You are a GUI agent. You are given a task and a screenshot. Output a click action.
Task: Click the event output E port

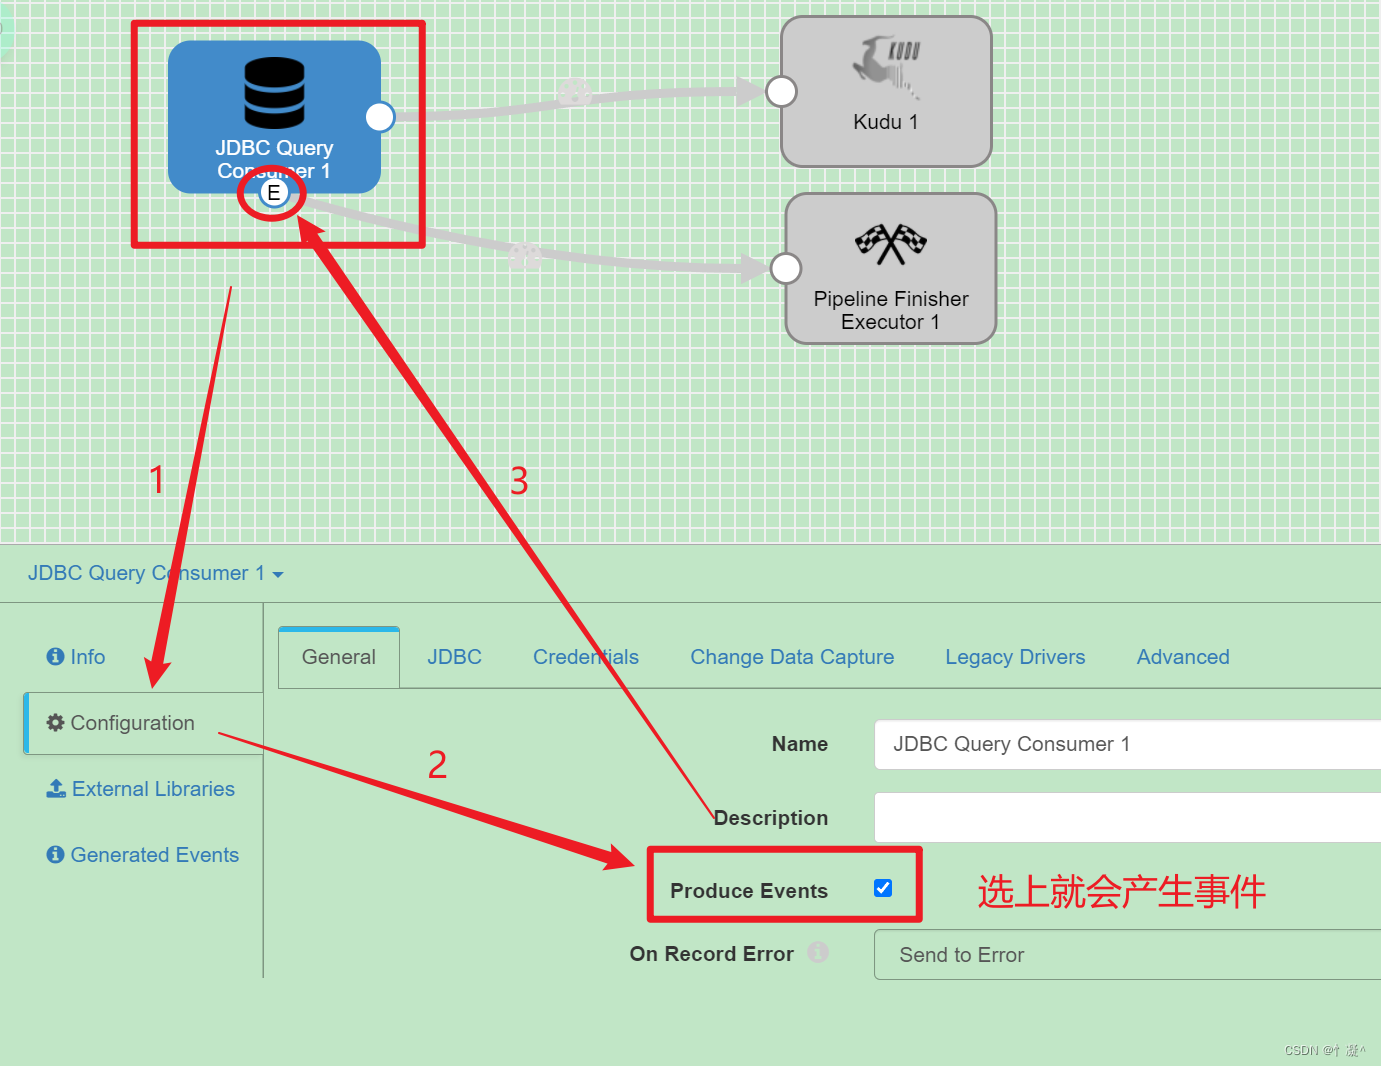273,193
